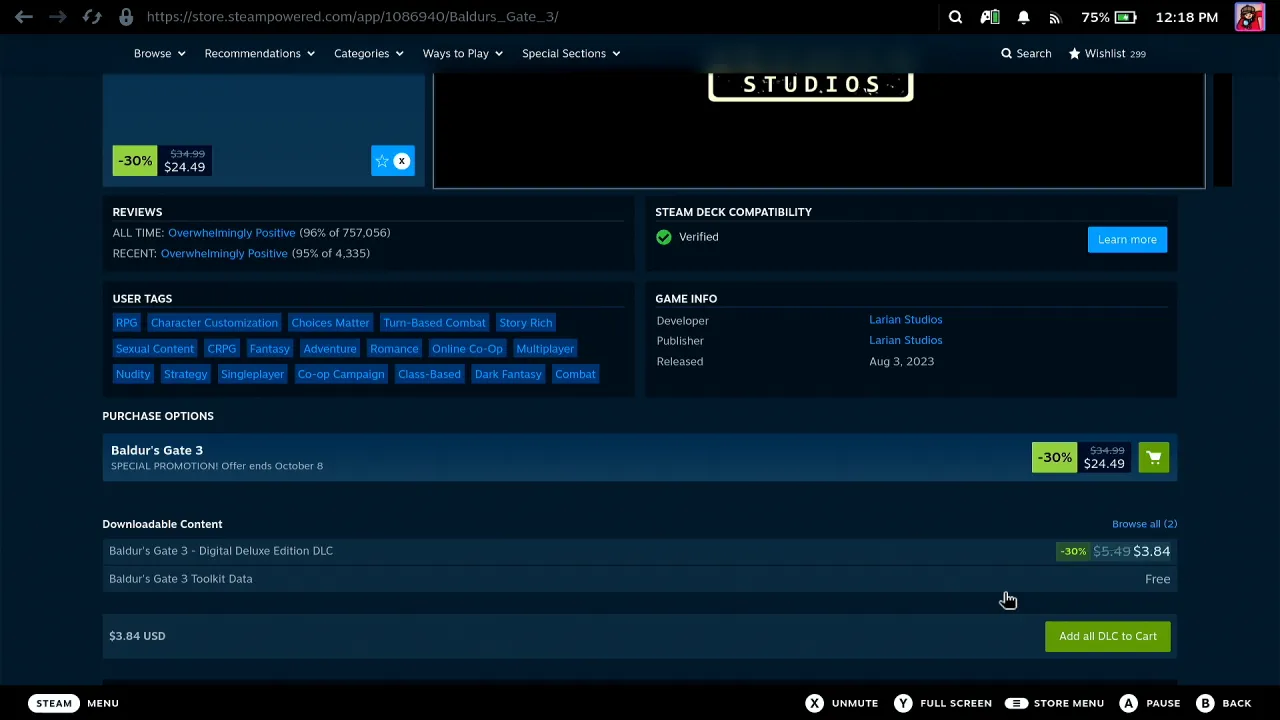Click the STEAM menu button

pyautogui.click(x=54, y=703)
